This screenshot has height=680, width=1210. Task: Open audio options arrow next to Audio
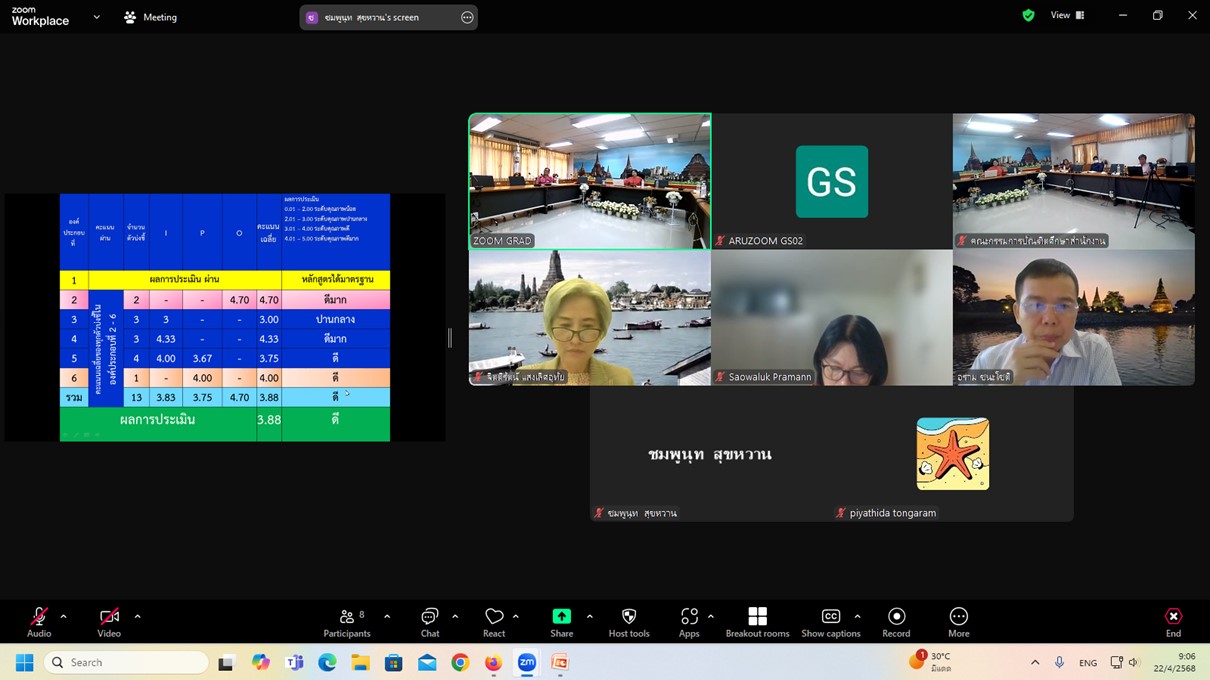pos(63,617)
